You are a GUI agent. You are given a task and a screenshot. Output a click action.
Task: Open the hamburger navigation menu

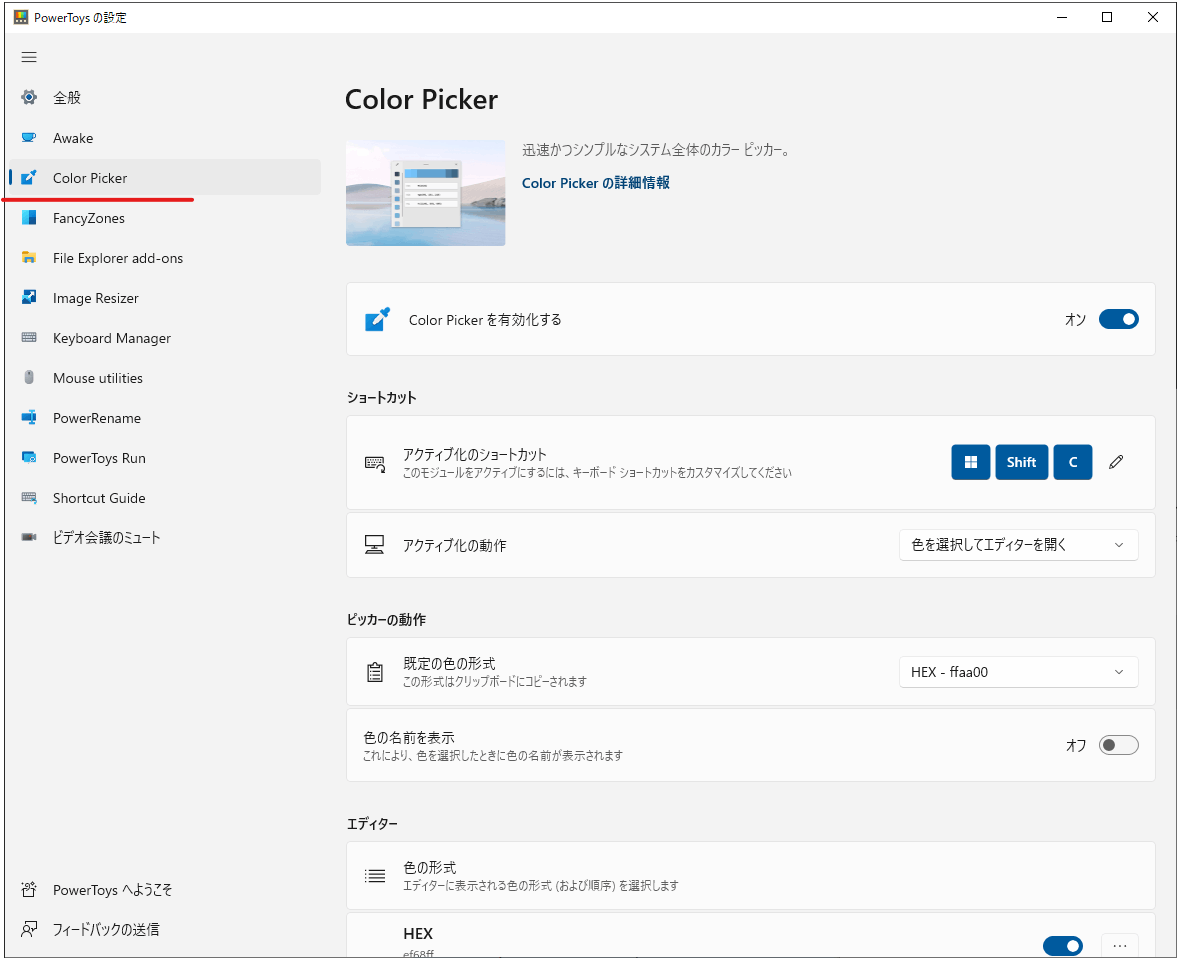[29, 57]
